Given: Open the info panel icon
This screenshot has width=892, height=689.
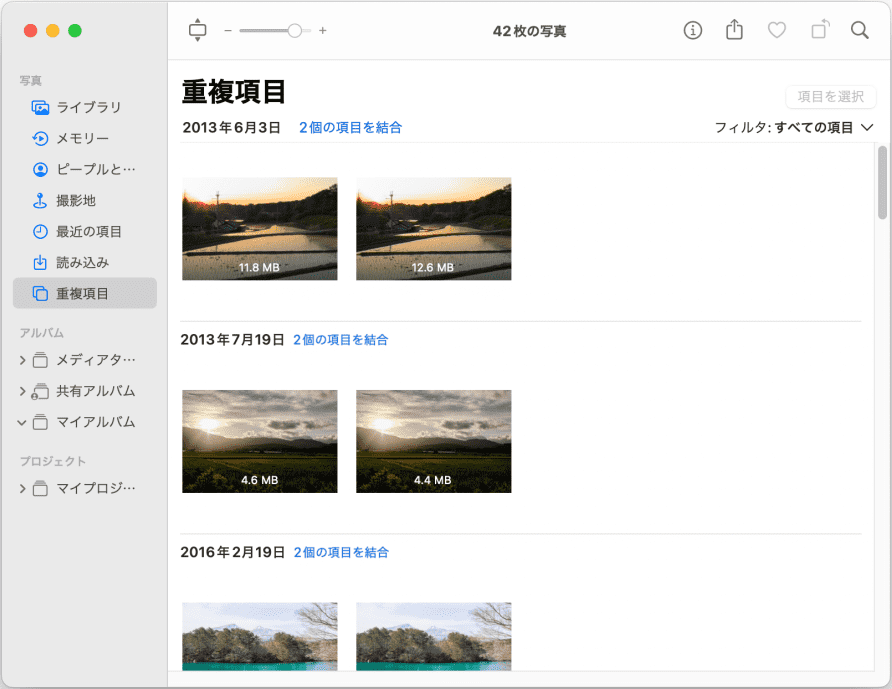Looking at the screenshot, I should 692,30.
